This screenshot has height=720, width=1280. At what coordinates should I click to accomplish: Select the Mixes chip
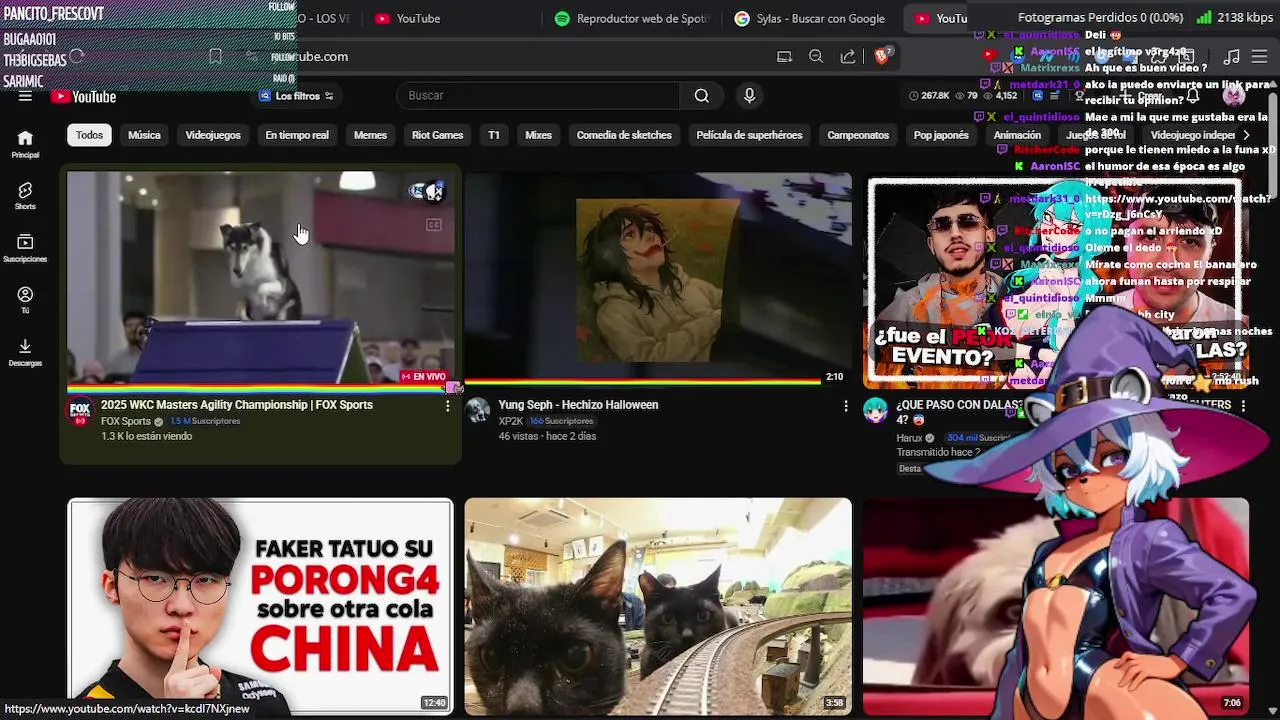(538, 135)
